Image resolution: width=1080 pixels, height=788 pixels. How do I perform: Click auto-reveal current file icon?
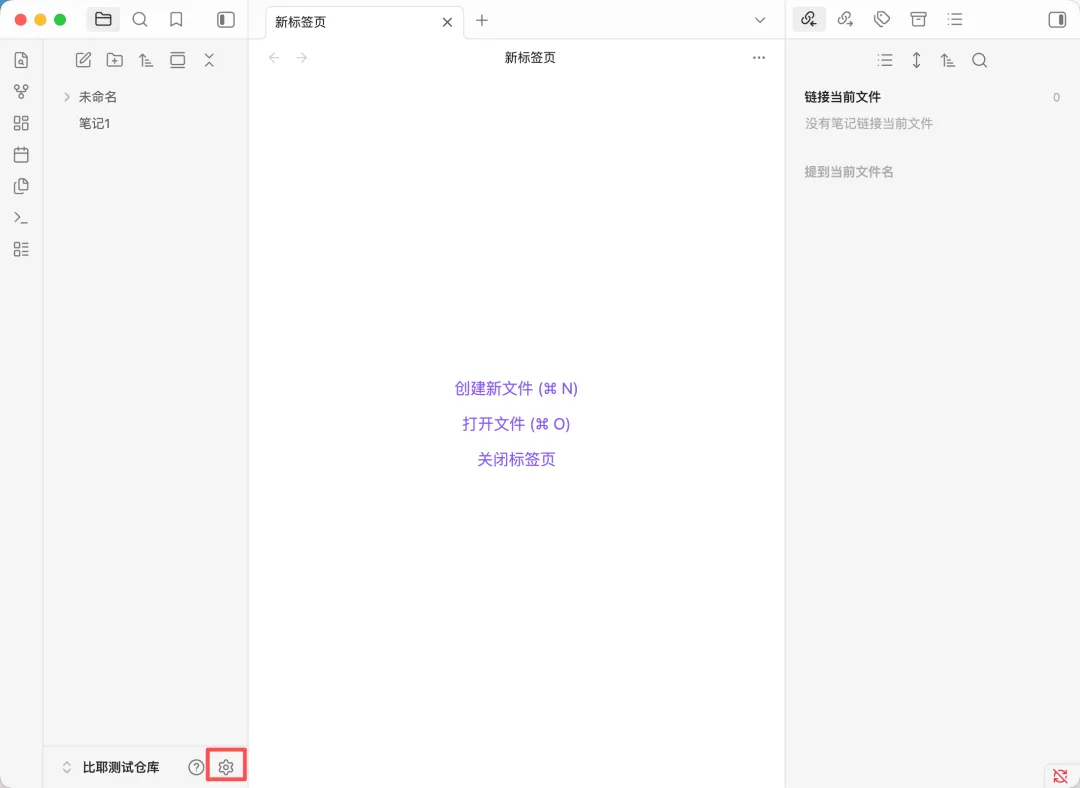pos(178,60)
